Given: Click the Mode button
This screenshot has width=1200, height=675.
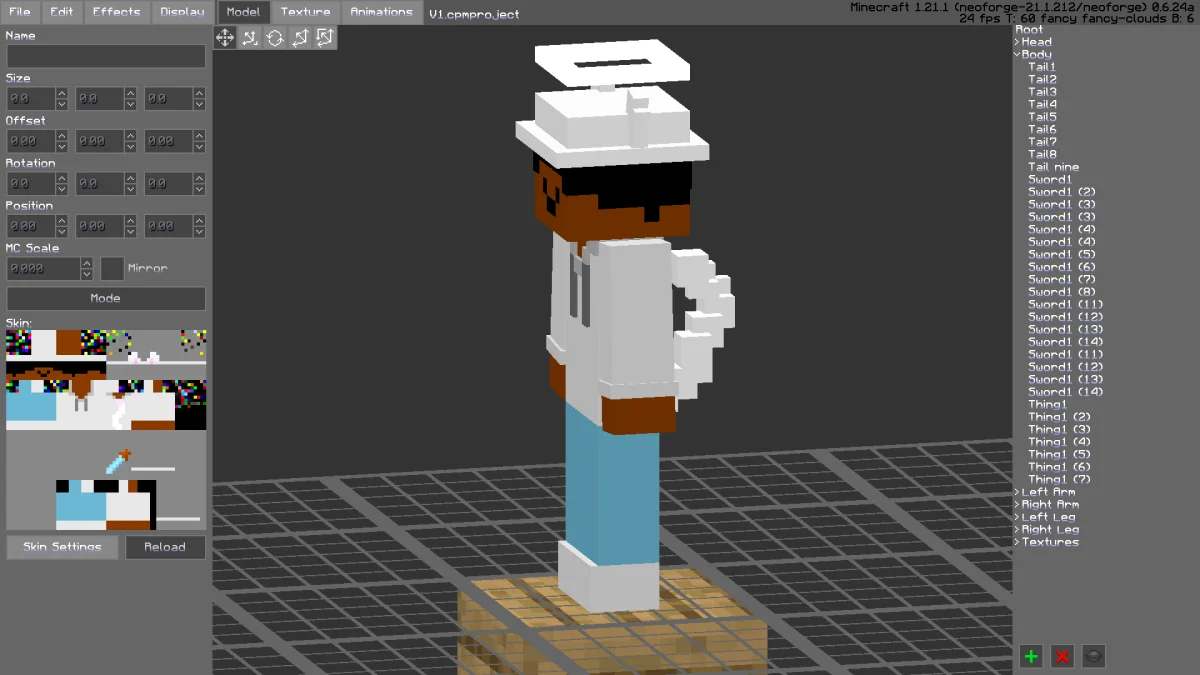Looking at the screenshot, I should [x=106, y=298].
